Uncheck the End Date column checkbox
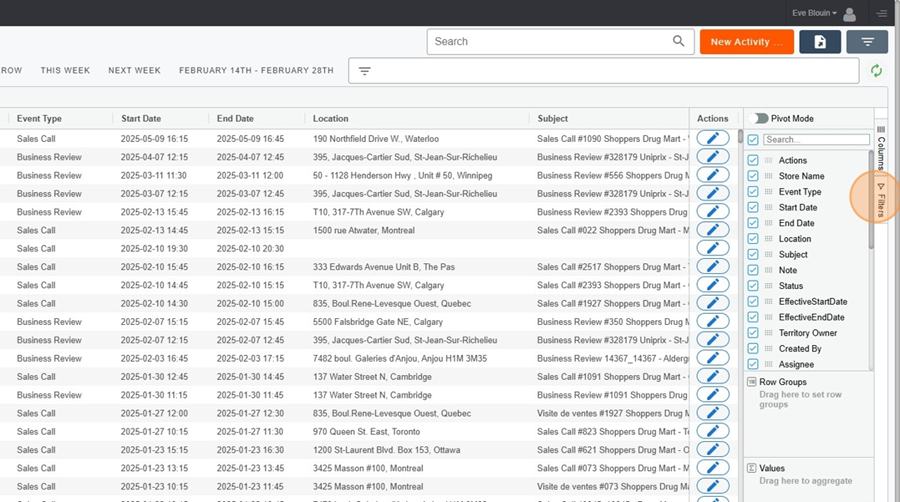Viewport: 900px width, 502px height. [753, 223]
